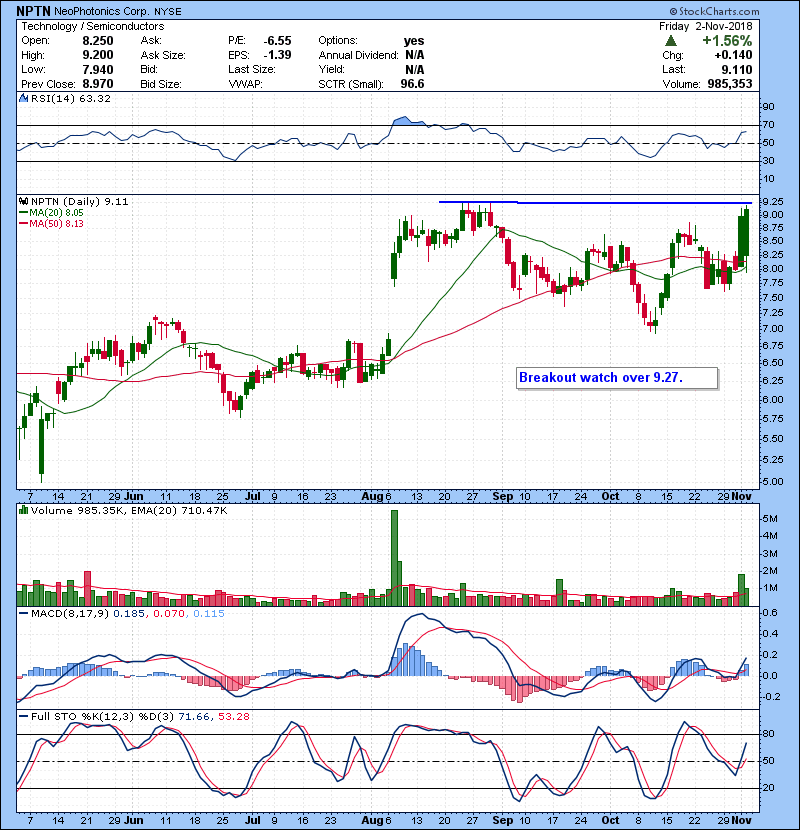The width and height of the screenshot is (800, 830).
Task: Click the EPS value -1.39
Action: coord(277,55)
